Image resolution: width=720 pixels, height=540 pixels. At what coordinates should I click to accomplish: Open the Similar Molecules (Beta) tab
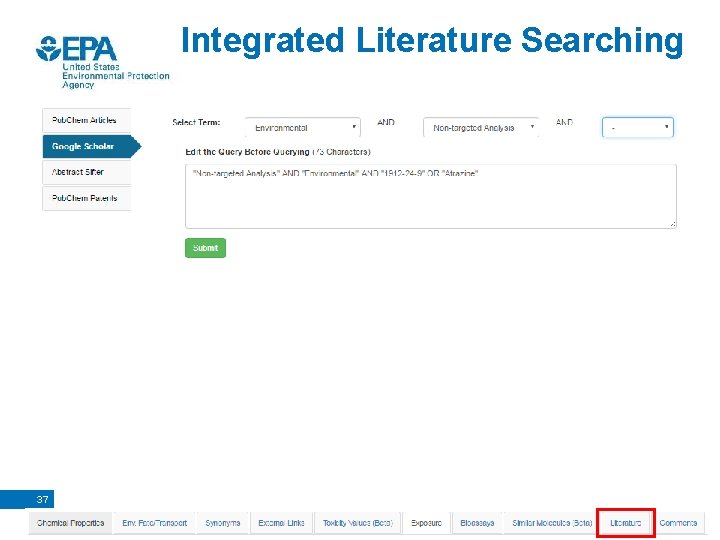pyautogui.click(x=552, y=523)
